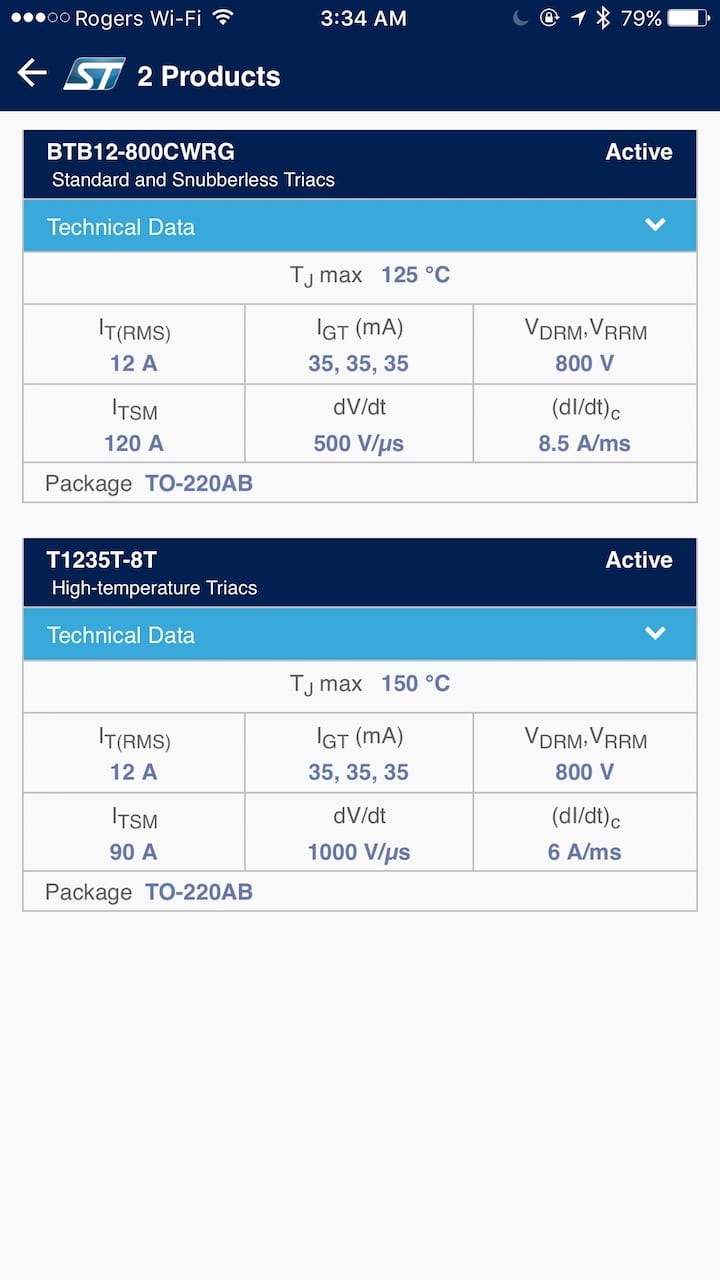Select TO-220AB package of BTB12-800CWRG
The height and width of the screenshot is (1280, 720).
(x=199, y=484)
